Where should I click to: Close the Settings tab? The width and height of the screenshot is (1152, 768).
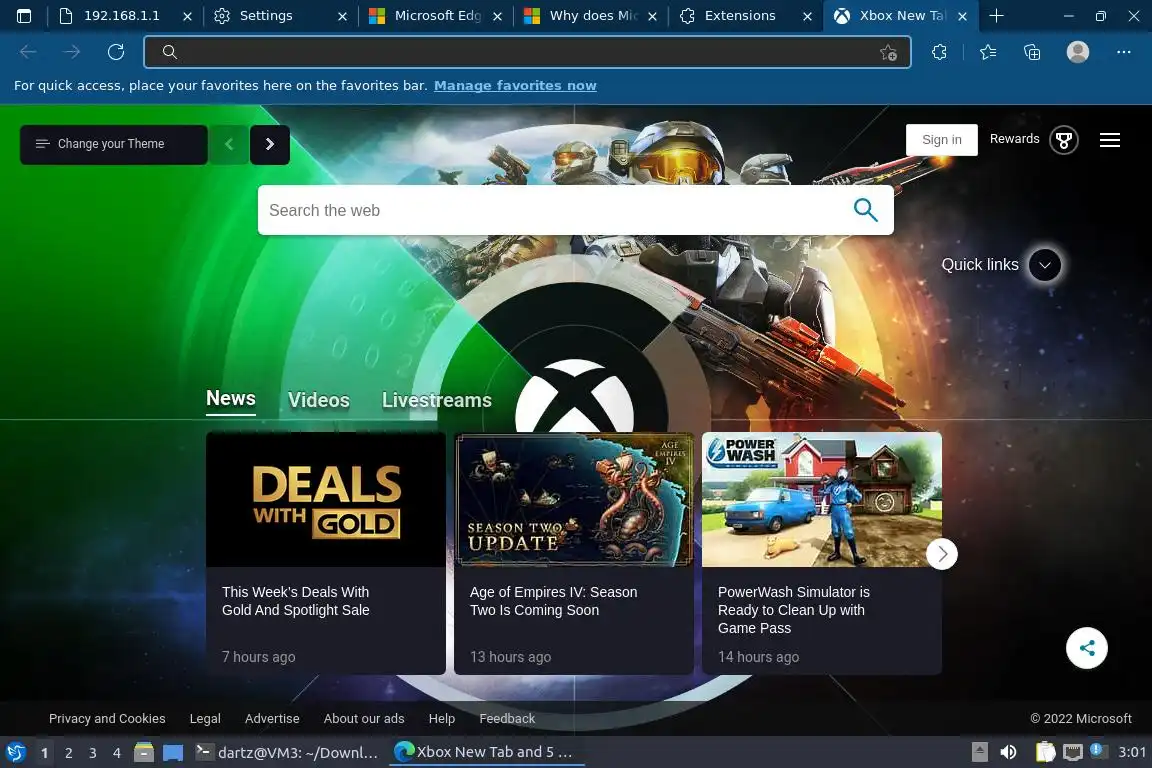point(342,16)
